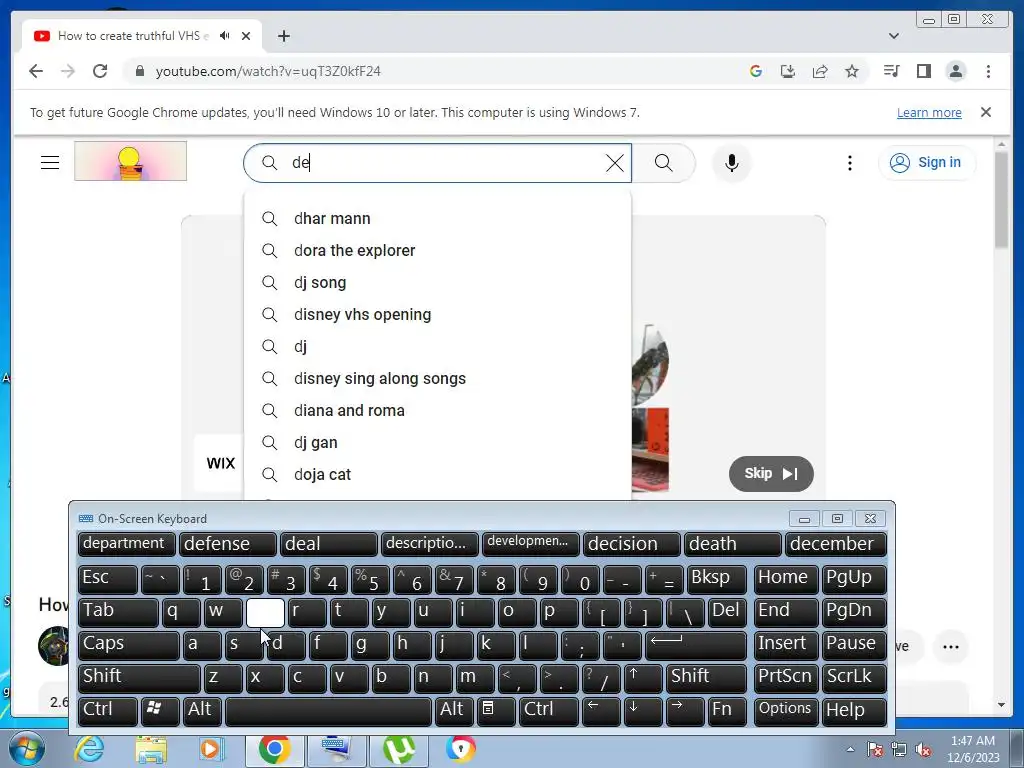1024x768 pixels.
Task: Submit search with magnifier button
Action: point(663,163)
